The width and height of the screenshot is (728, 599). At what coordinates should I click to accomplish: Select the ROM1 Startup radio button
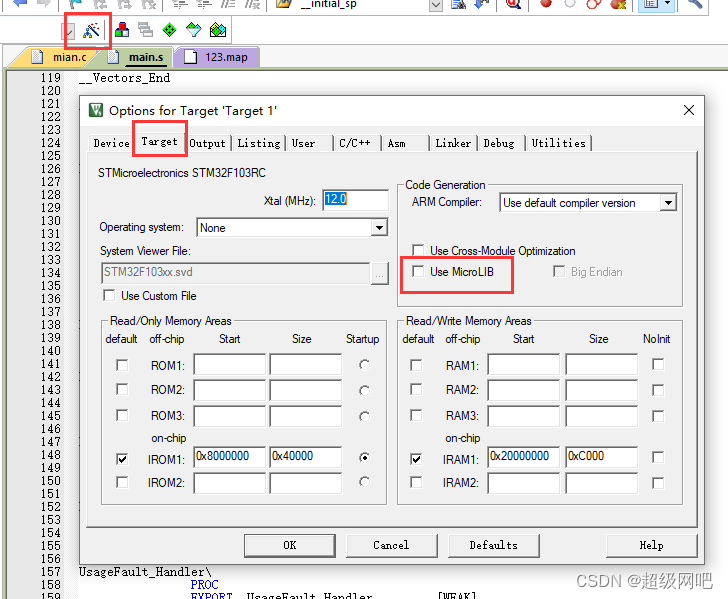pos(364,365)
